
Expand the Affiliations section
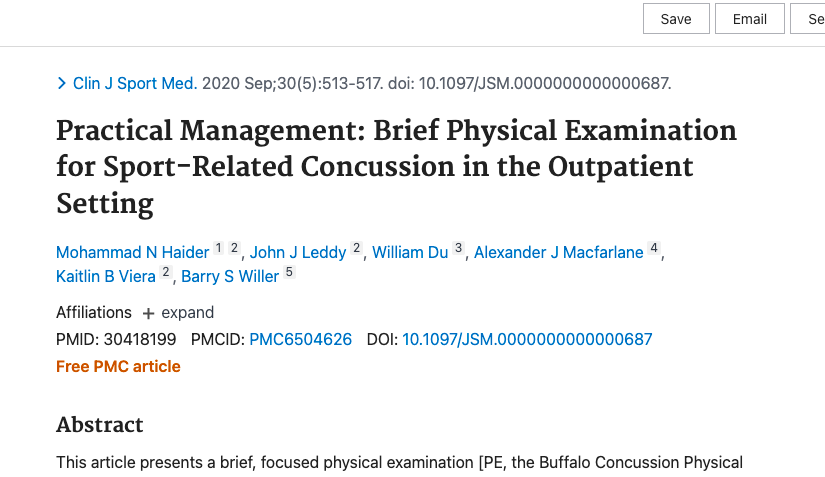178,313
